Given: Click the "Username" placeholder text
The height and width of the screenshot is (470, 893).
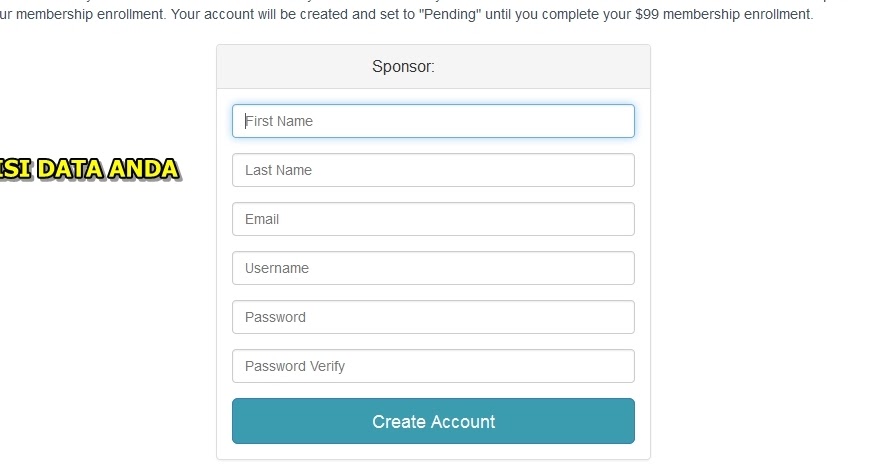Looking at the screenshot, I should click(277, 268).
